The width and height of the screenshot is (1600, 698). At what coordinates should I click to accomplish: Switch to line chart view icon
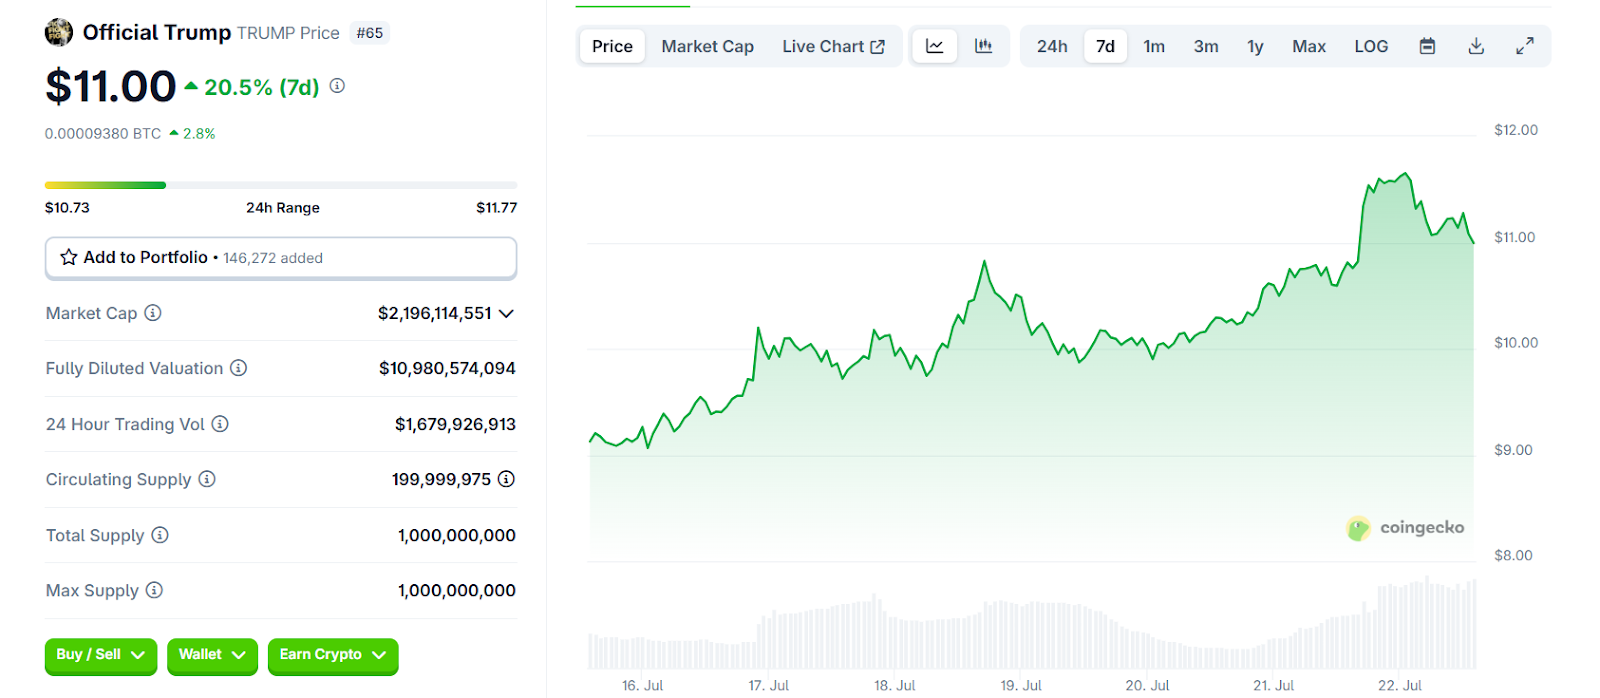click(x=935, y=46)
